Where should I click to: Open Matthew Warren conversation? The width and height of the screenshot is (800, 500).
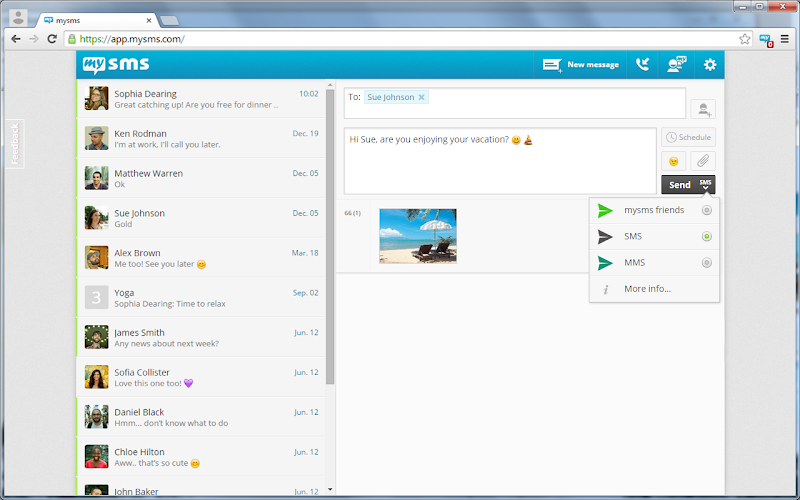[201, 179]
